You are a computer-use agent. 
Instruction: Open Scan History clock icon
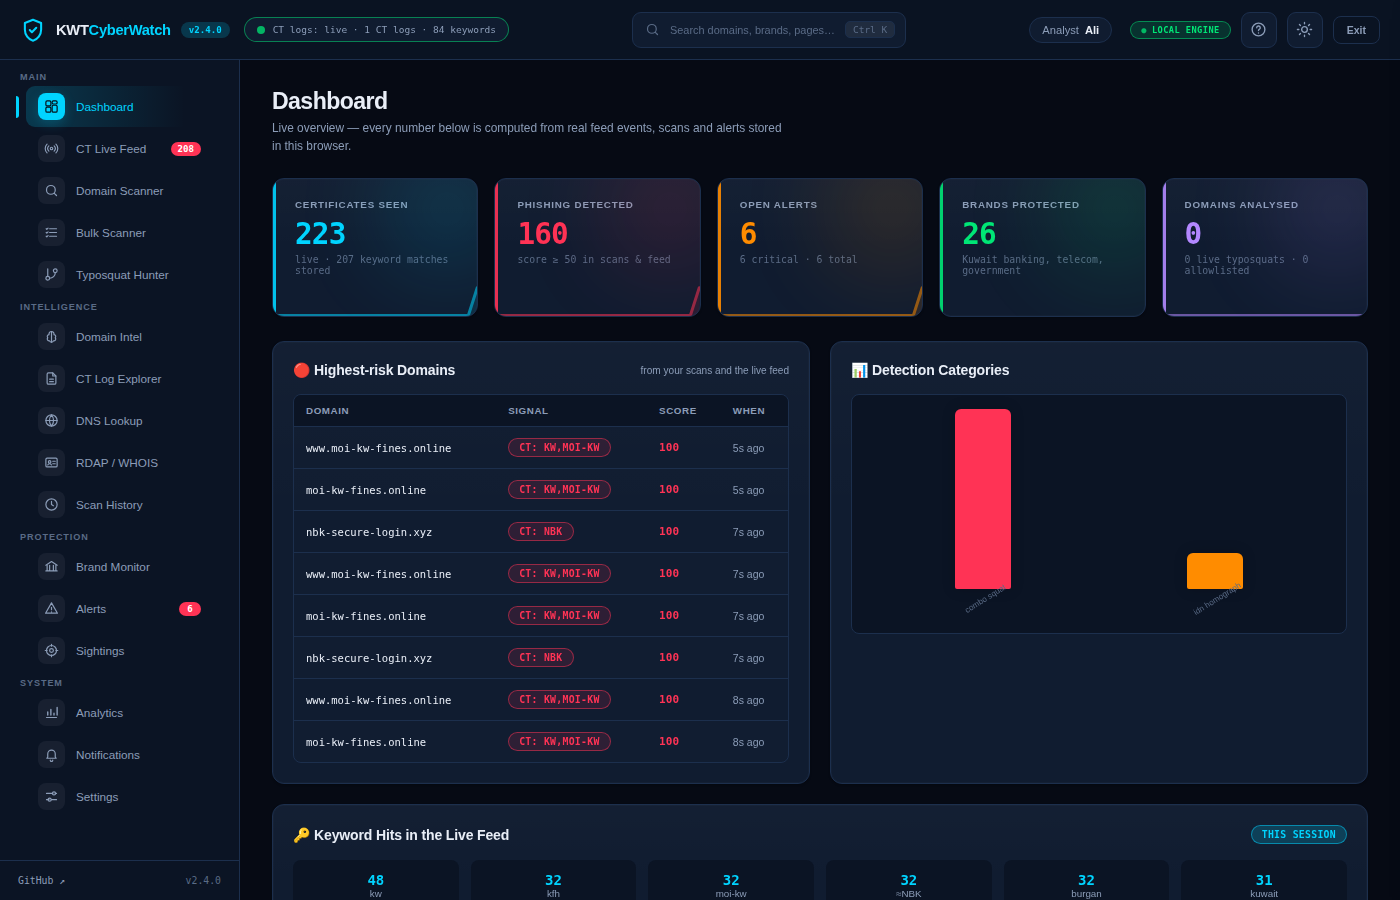tap(51, 505)
